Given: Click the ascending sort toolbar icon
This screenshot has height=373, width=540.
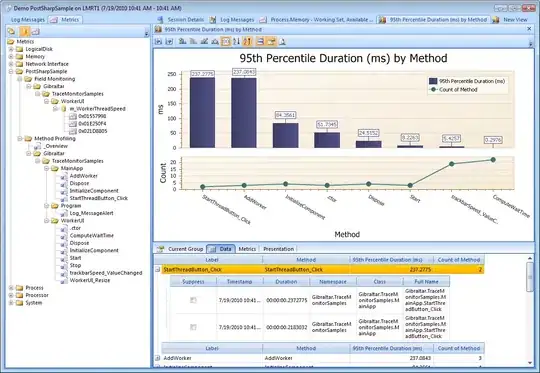Looking at the screenshot, I should point(236,42).
